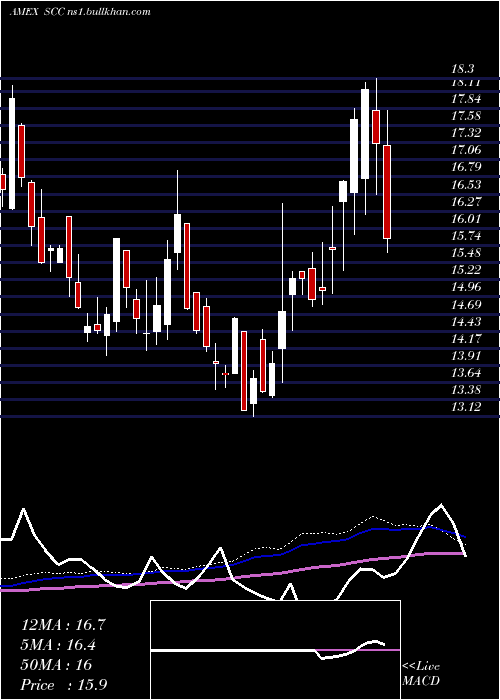The width and height of the screenshot is (500, 700).
Task: Click the 15.74 price axis label
Action: 466,236
